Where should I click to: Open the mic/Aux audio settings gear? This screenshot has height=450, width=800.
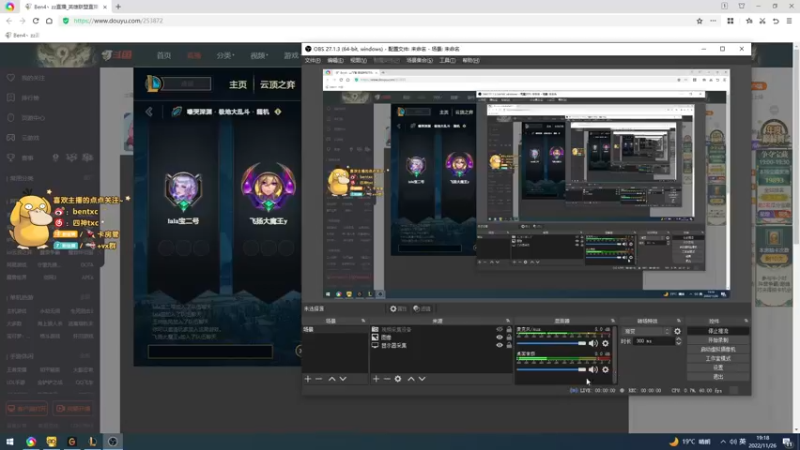tap(606, 343)
